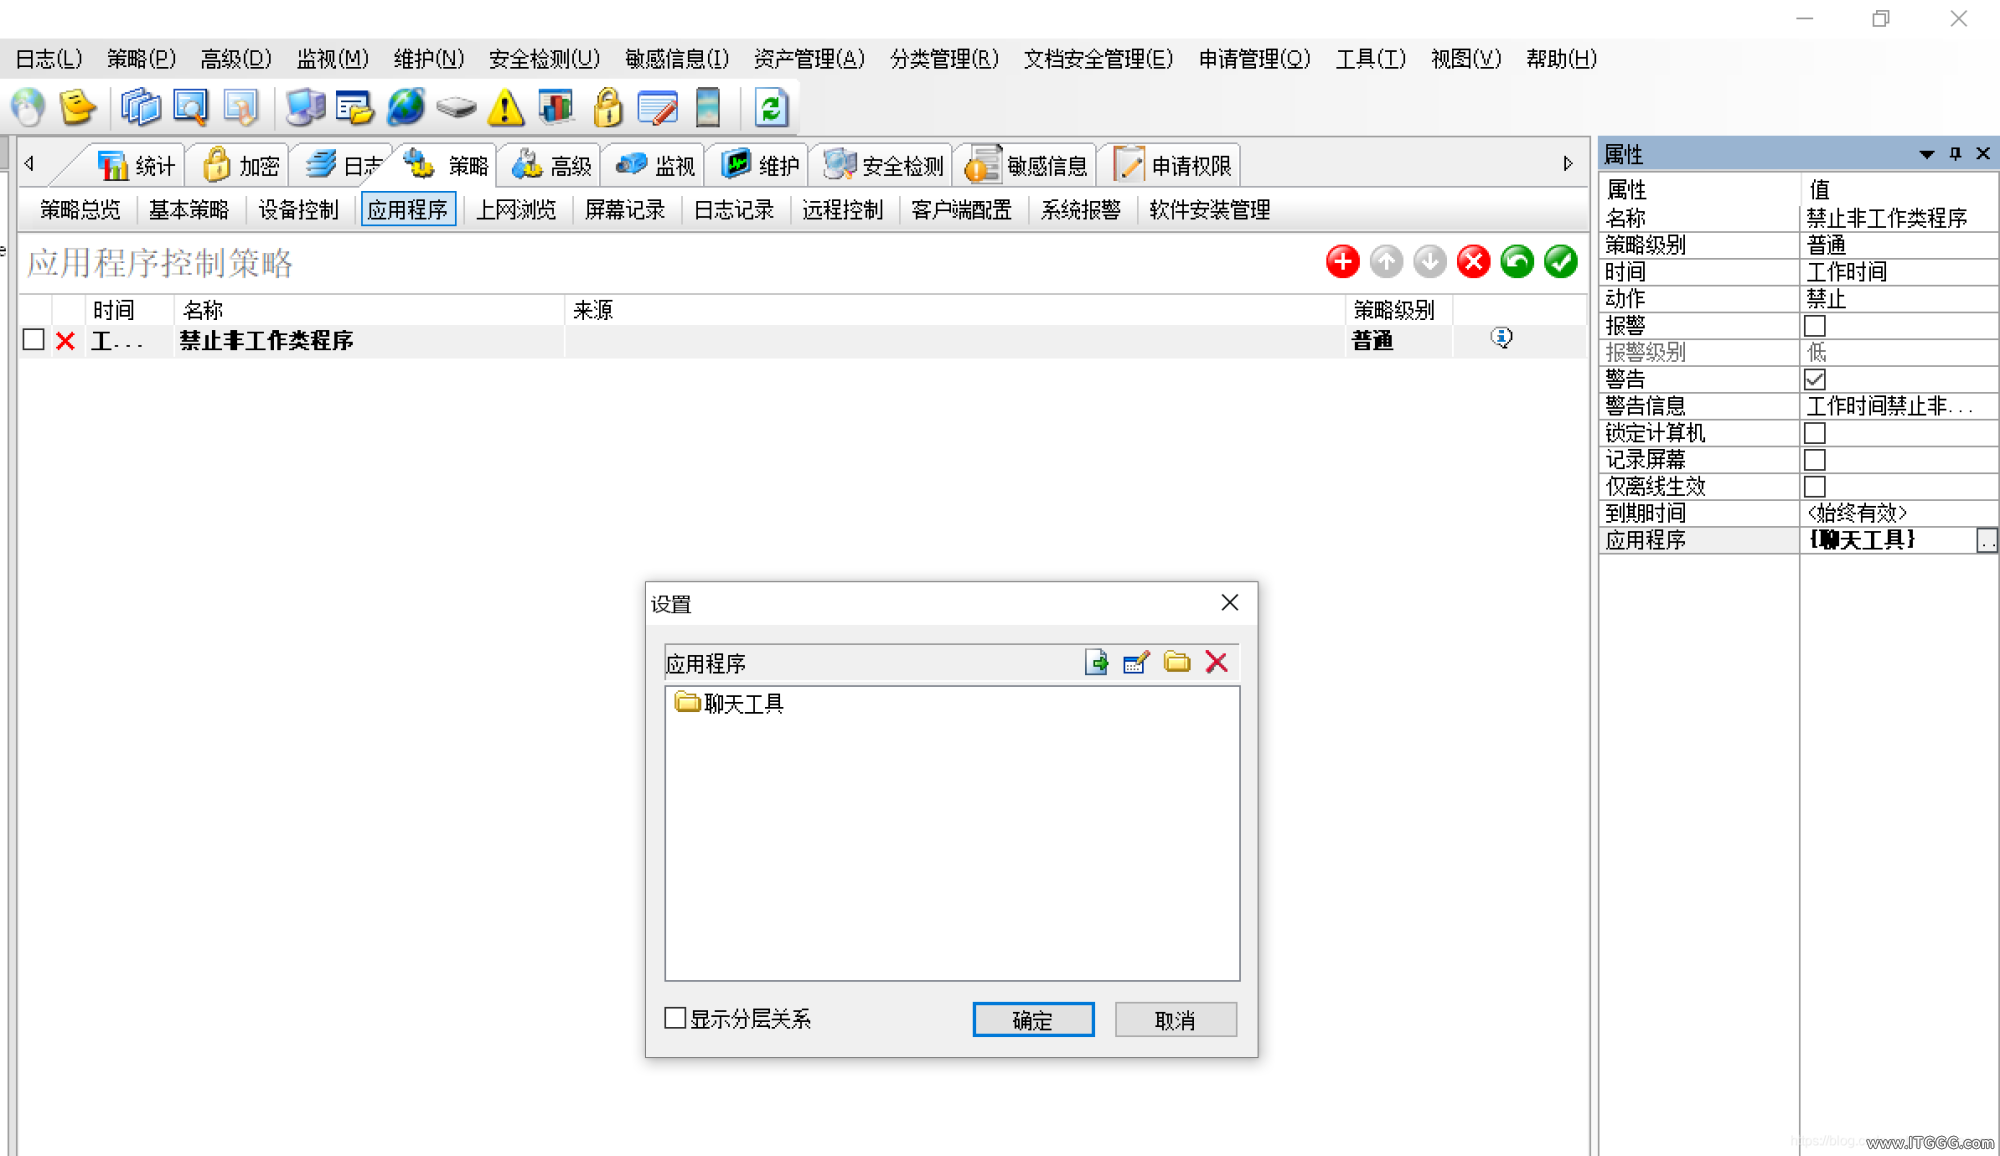Open the 工具(T) menu
Image resolution: width=2000 pixels, height=1156 pixels.
point(1370,59)
